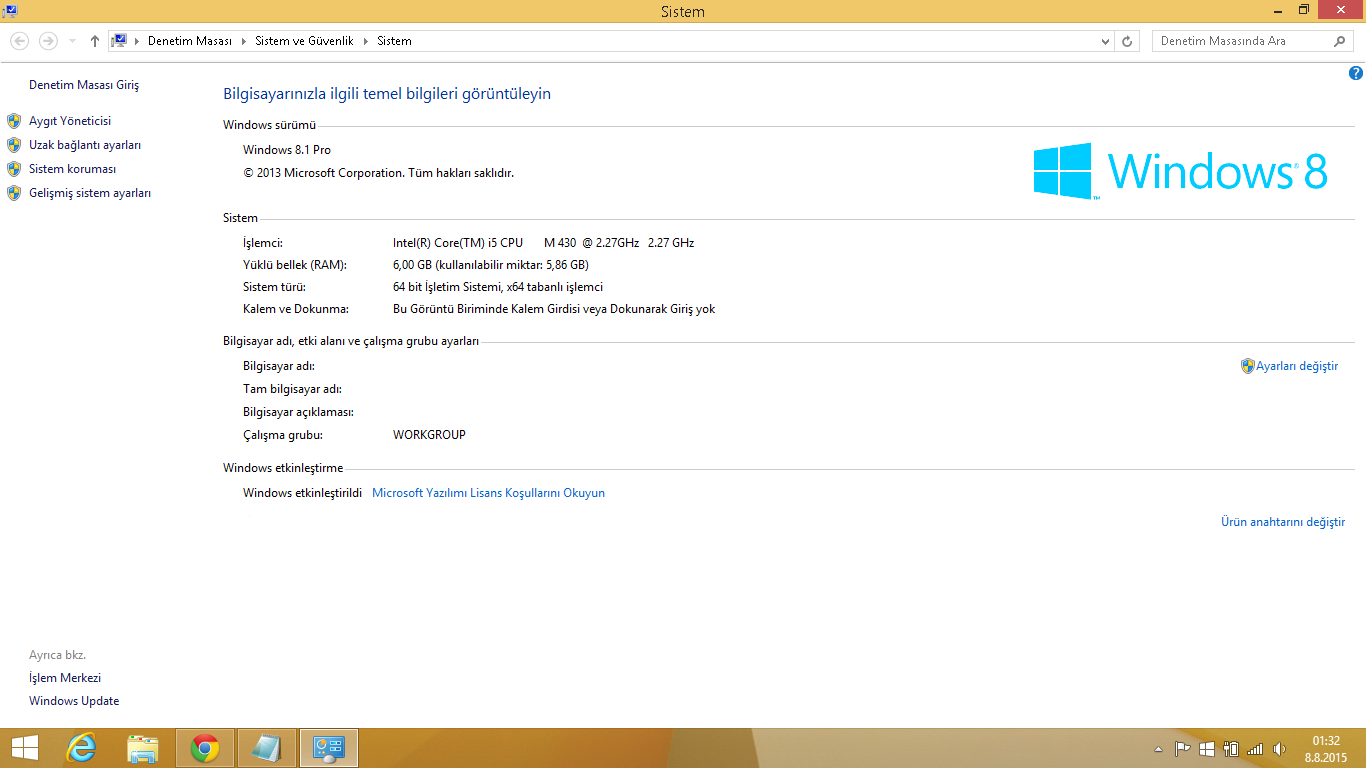Open Google Chrome from the taskbar
Screen dimensions: 1366x768
pos(205,748)
